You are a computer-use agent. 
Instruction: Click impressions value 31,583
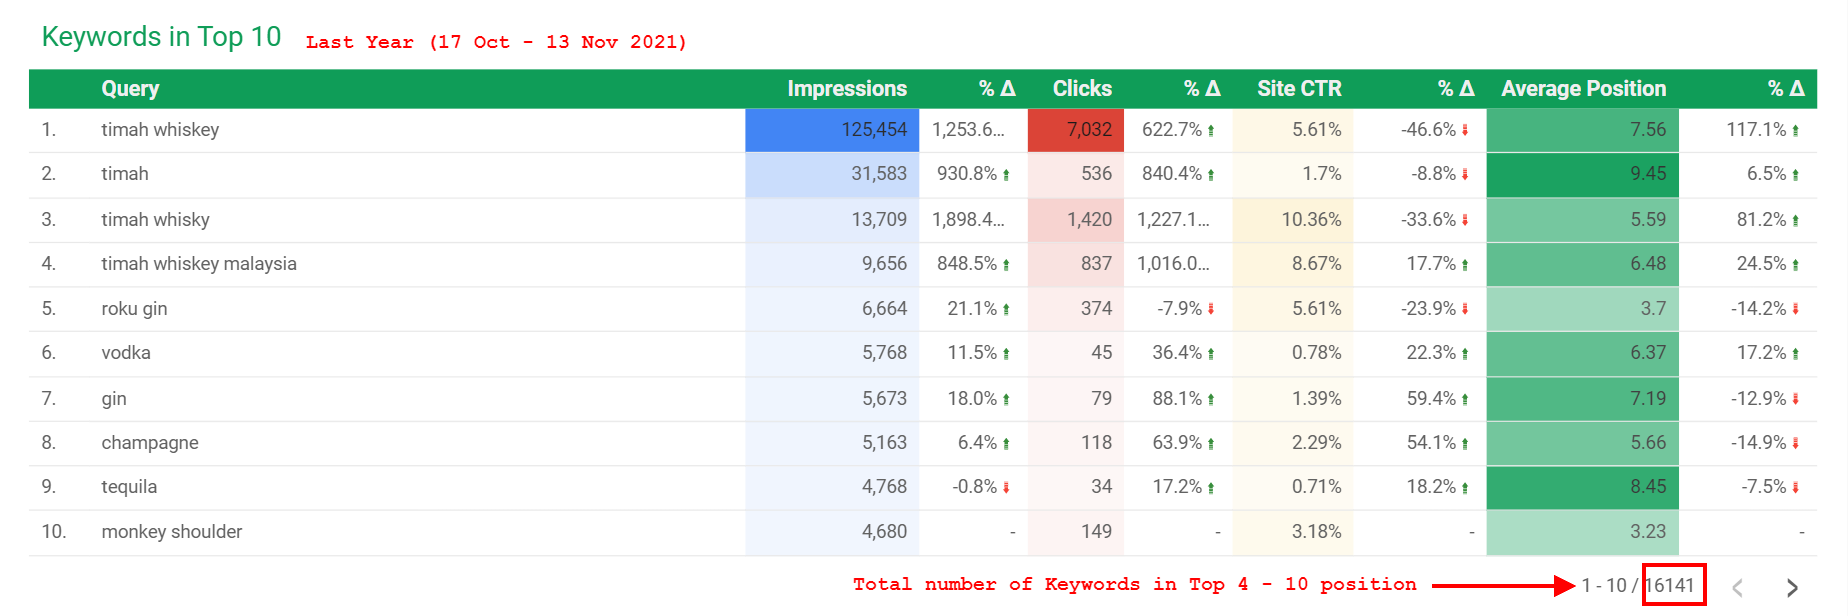pos(879,174)
